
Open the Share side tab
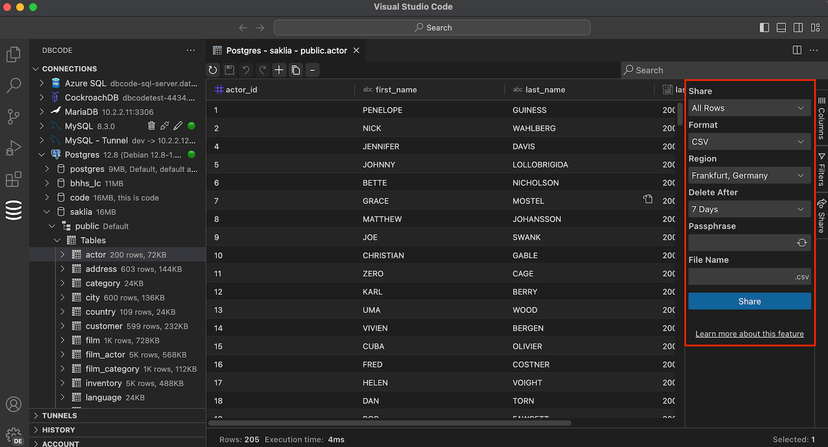click(x=821, y=217)
